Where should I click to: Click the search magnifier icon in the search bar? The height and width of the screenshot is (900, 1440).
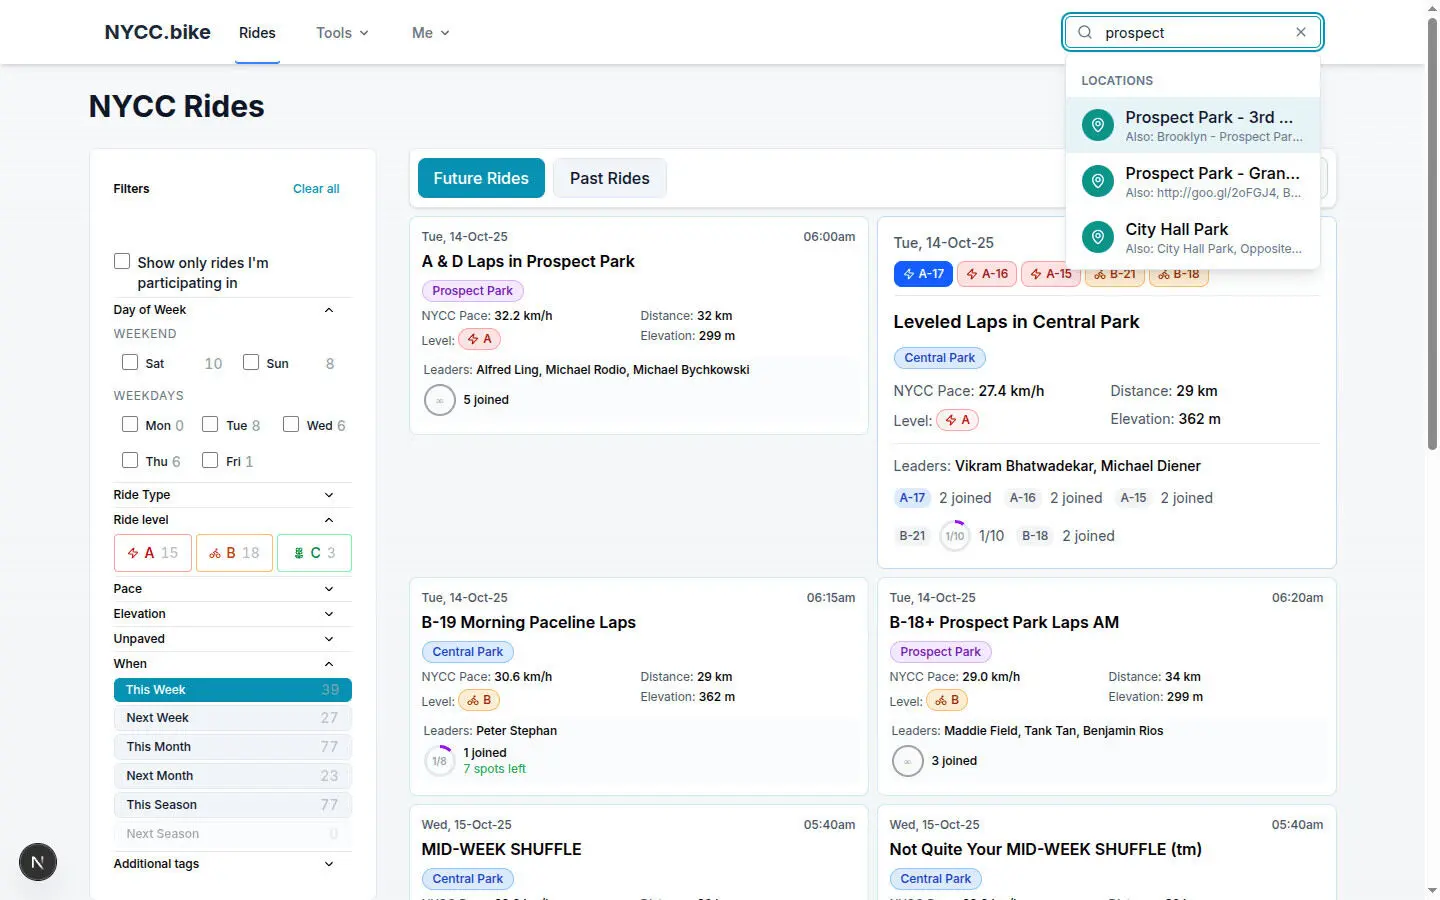point(1084,32)
